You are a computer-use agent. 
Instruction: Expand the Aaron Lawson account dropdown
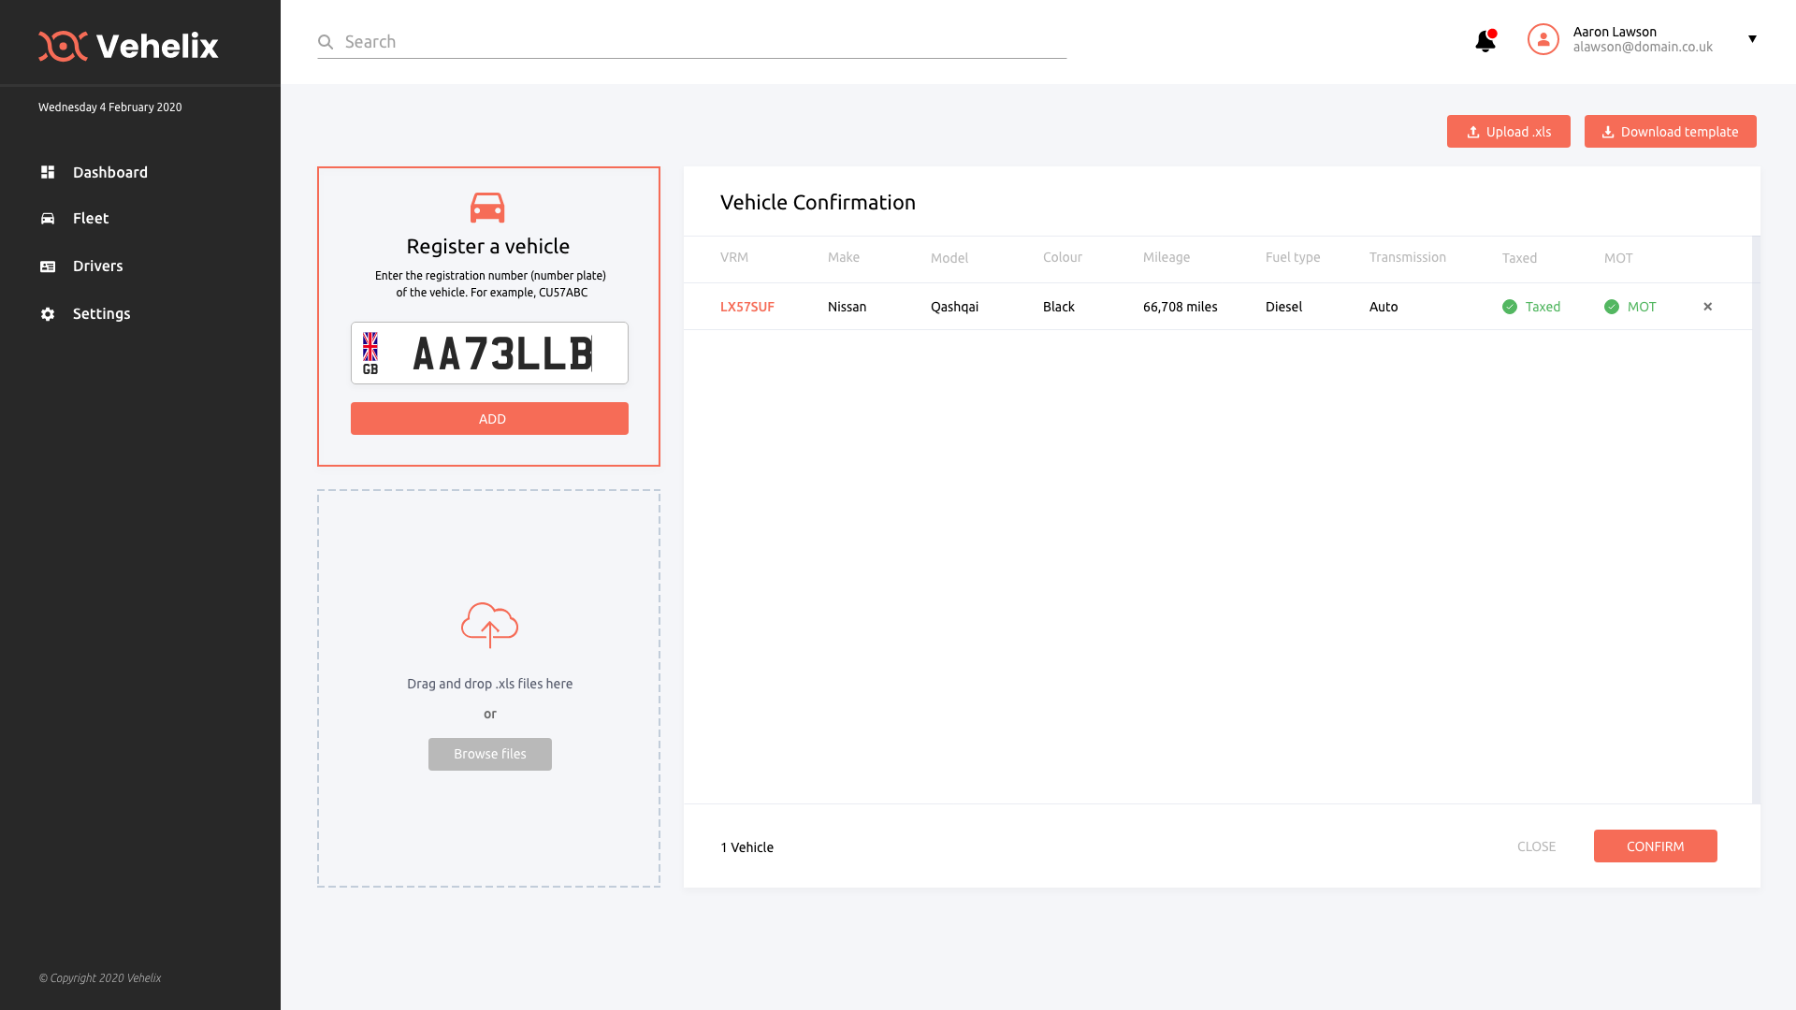[1751, 39]
